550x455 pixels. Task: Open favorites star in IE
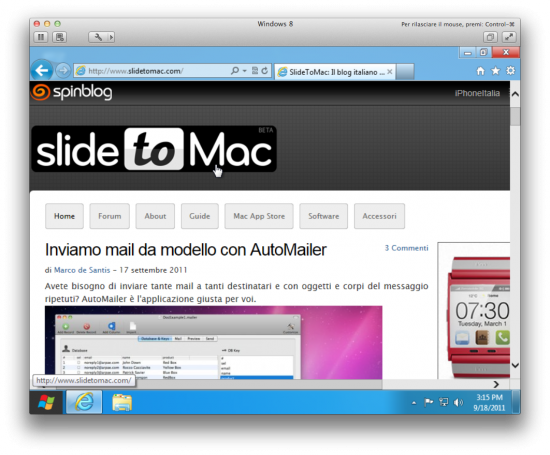495,71
